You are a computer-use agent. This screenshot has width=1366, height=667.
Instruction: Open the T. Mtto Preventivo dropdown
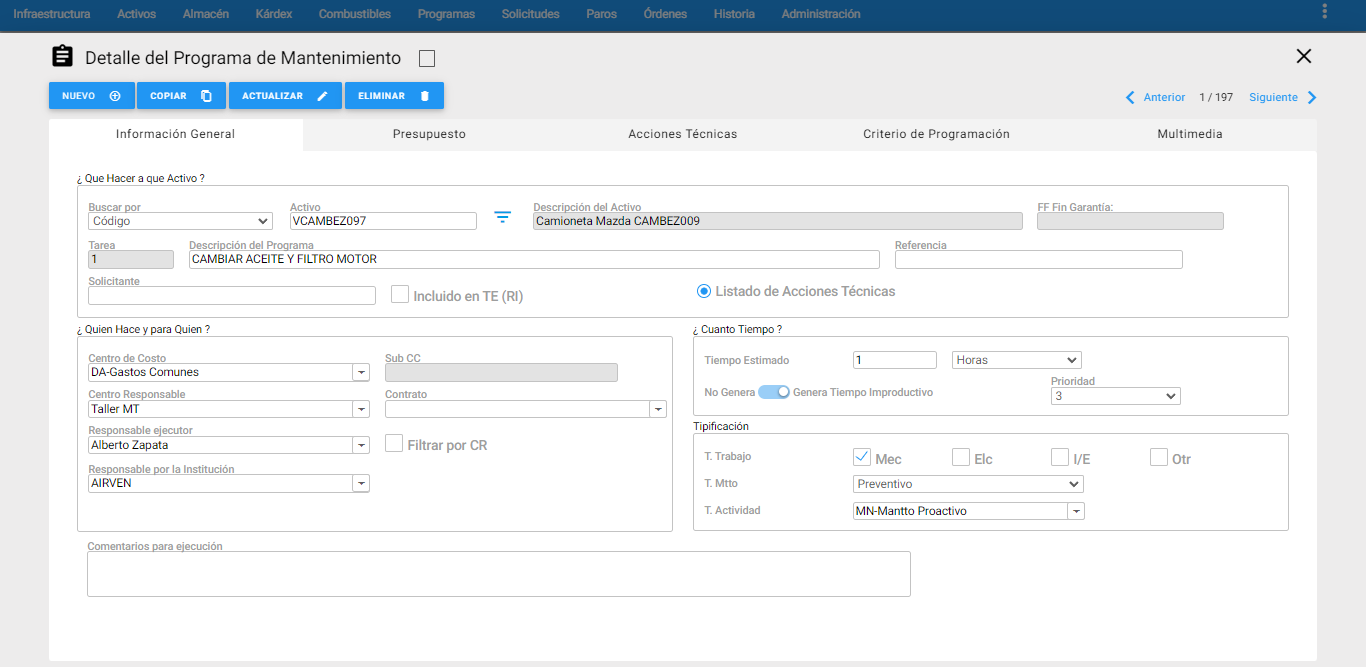[x=968, y=484]
